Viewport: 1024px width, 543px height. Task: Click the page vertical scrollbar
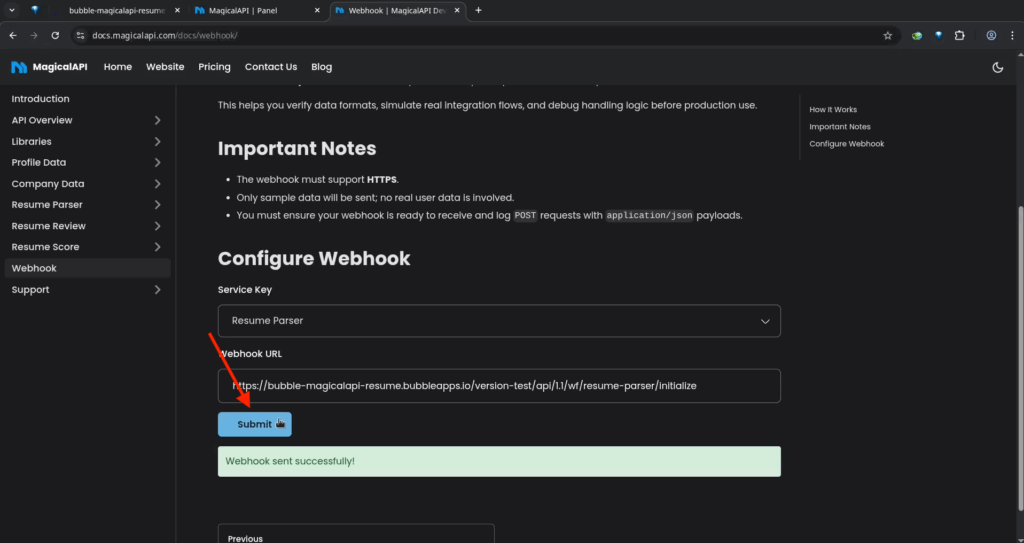tap(1021, 358)
